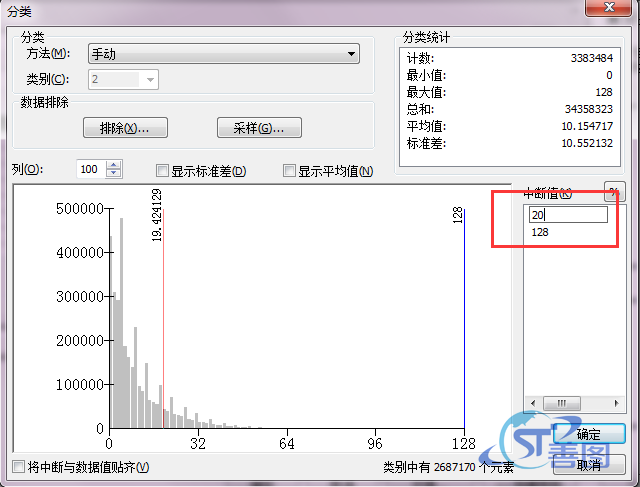Click the 采样(G)... sampling button
This screenshot has width=640, height=487.
(259, 128)
